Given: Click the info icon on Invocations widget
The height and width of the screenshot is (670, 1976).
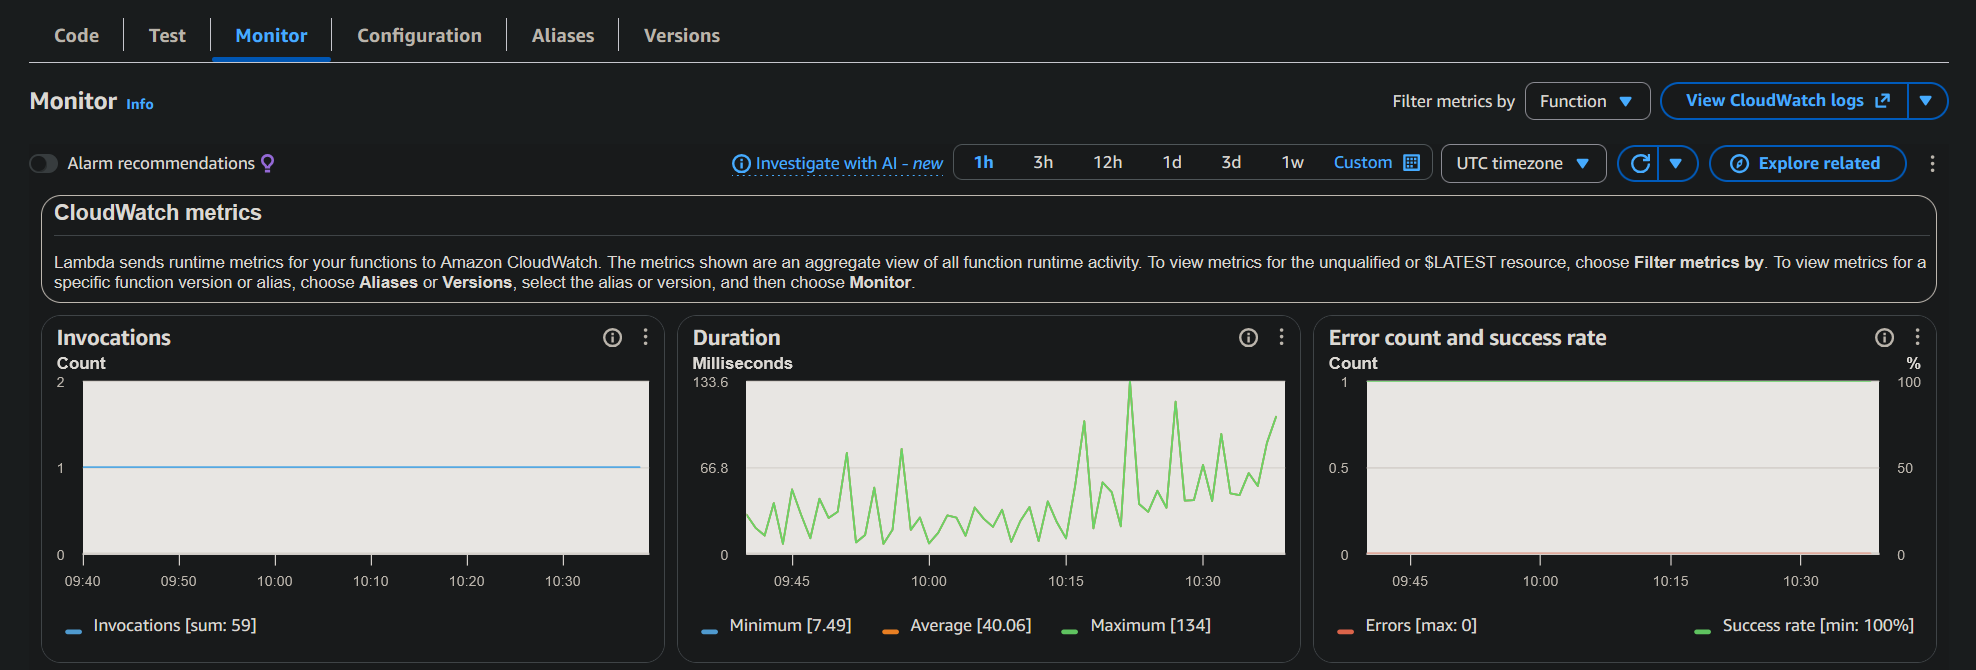Looking at the screenshot, I should click(x=612, y=338).
